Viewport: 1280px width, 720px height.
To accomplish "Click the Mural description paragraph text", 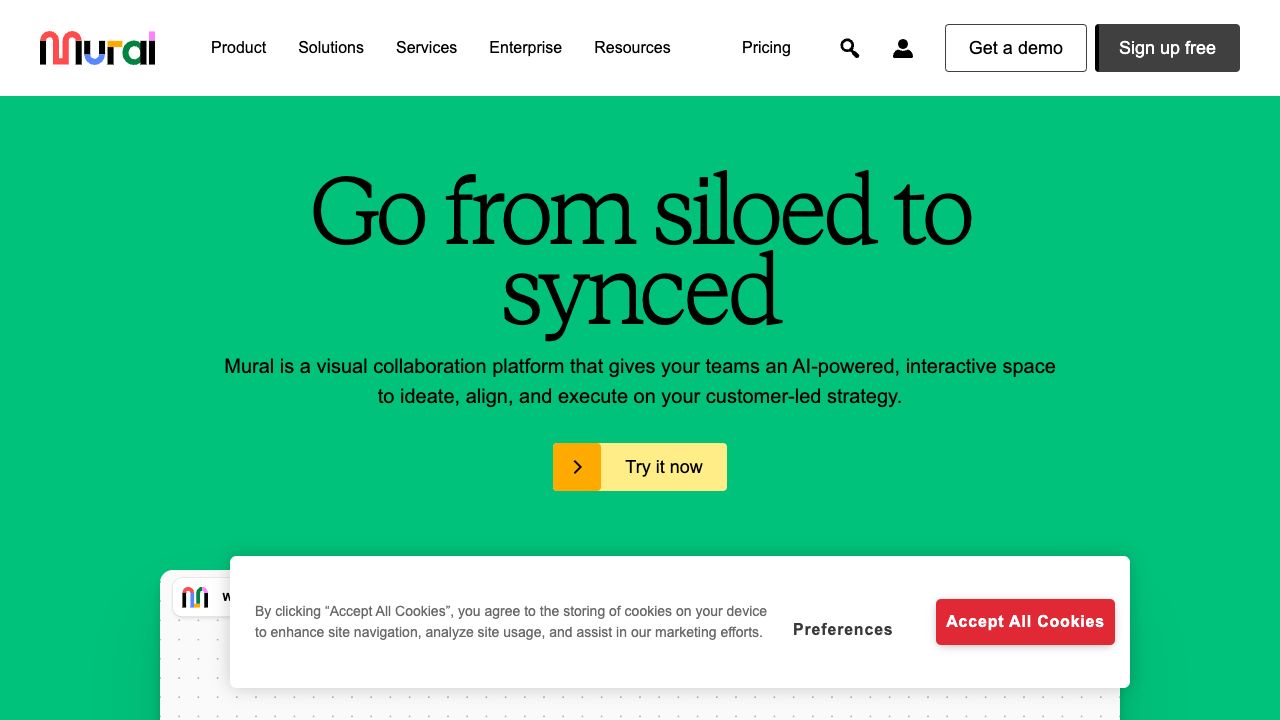I will (640, 381).
